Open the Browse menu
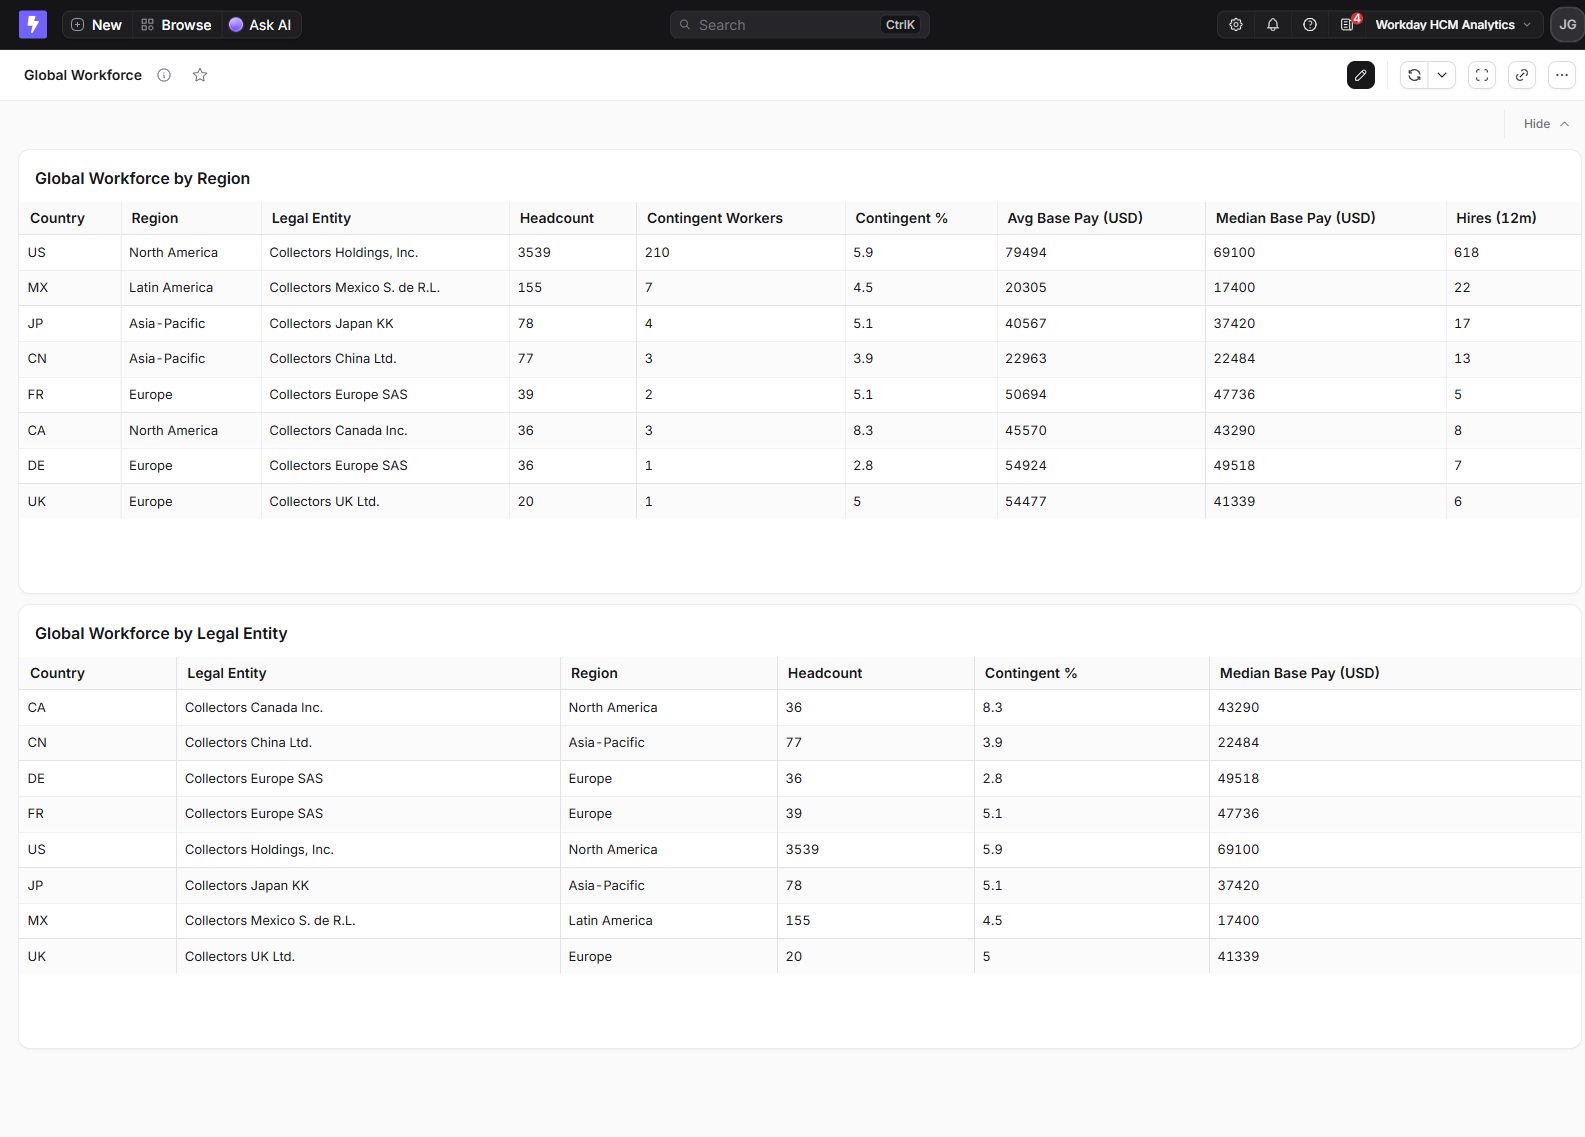This screenshot has height=1137, width=1585. click(176, 25)
